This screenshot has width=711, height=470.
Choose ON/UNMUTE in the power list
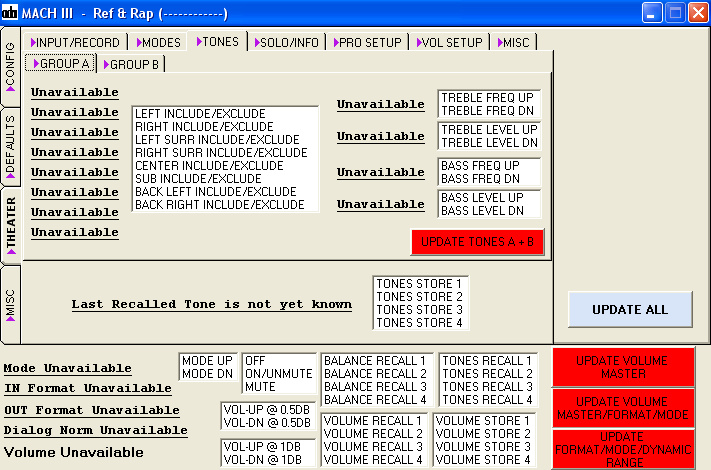pos(278,374)
